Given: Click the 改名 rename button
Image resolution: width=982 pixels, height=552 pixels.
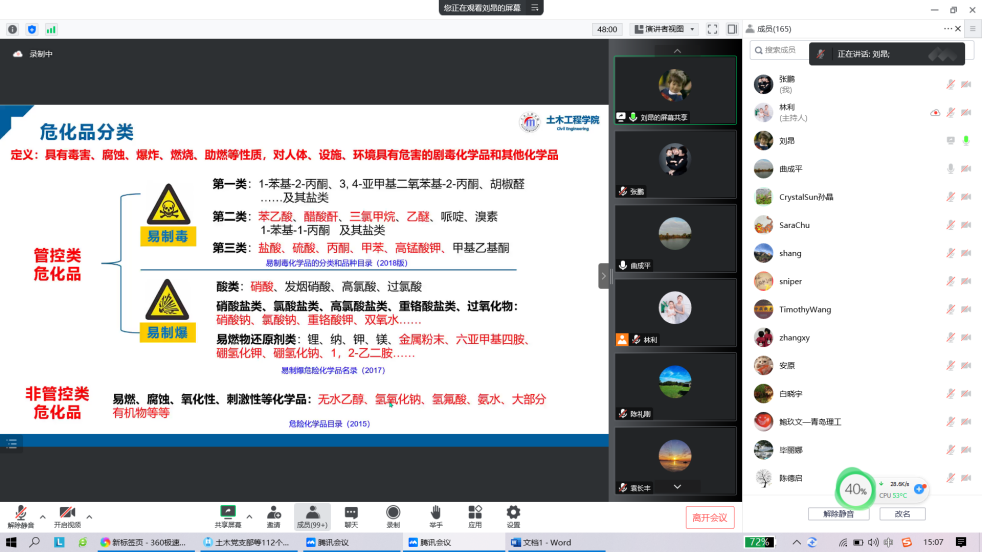Looking at the screenshot, I should pyautogui.click(x=902, y=514).
